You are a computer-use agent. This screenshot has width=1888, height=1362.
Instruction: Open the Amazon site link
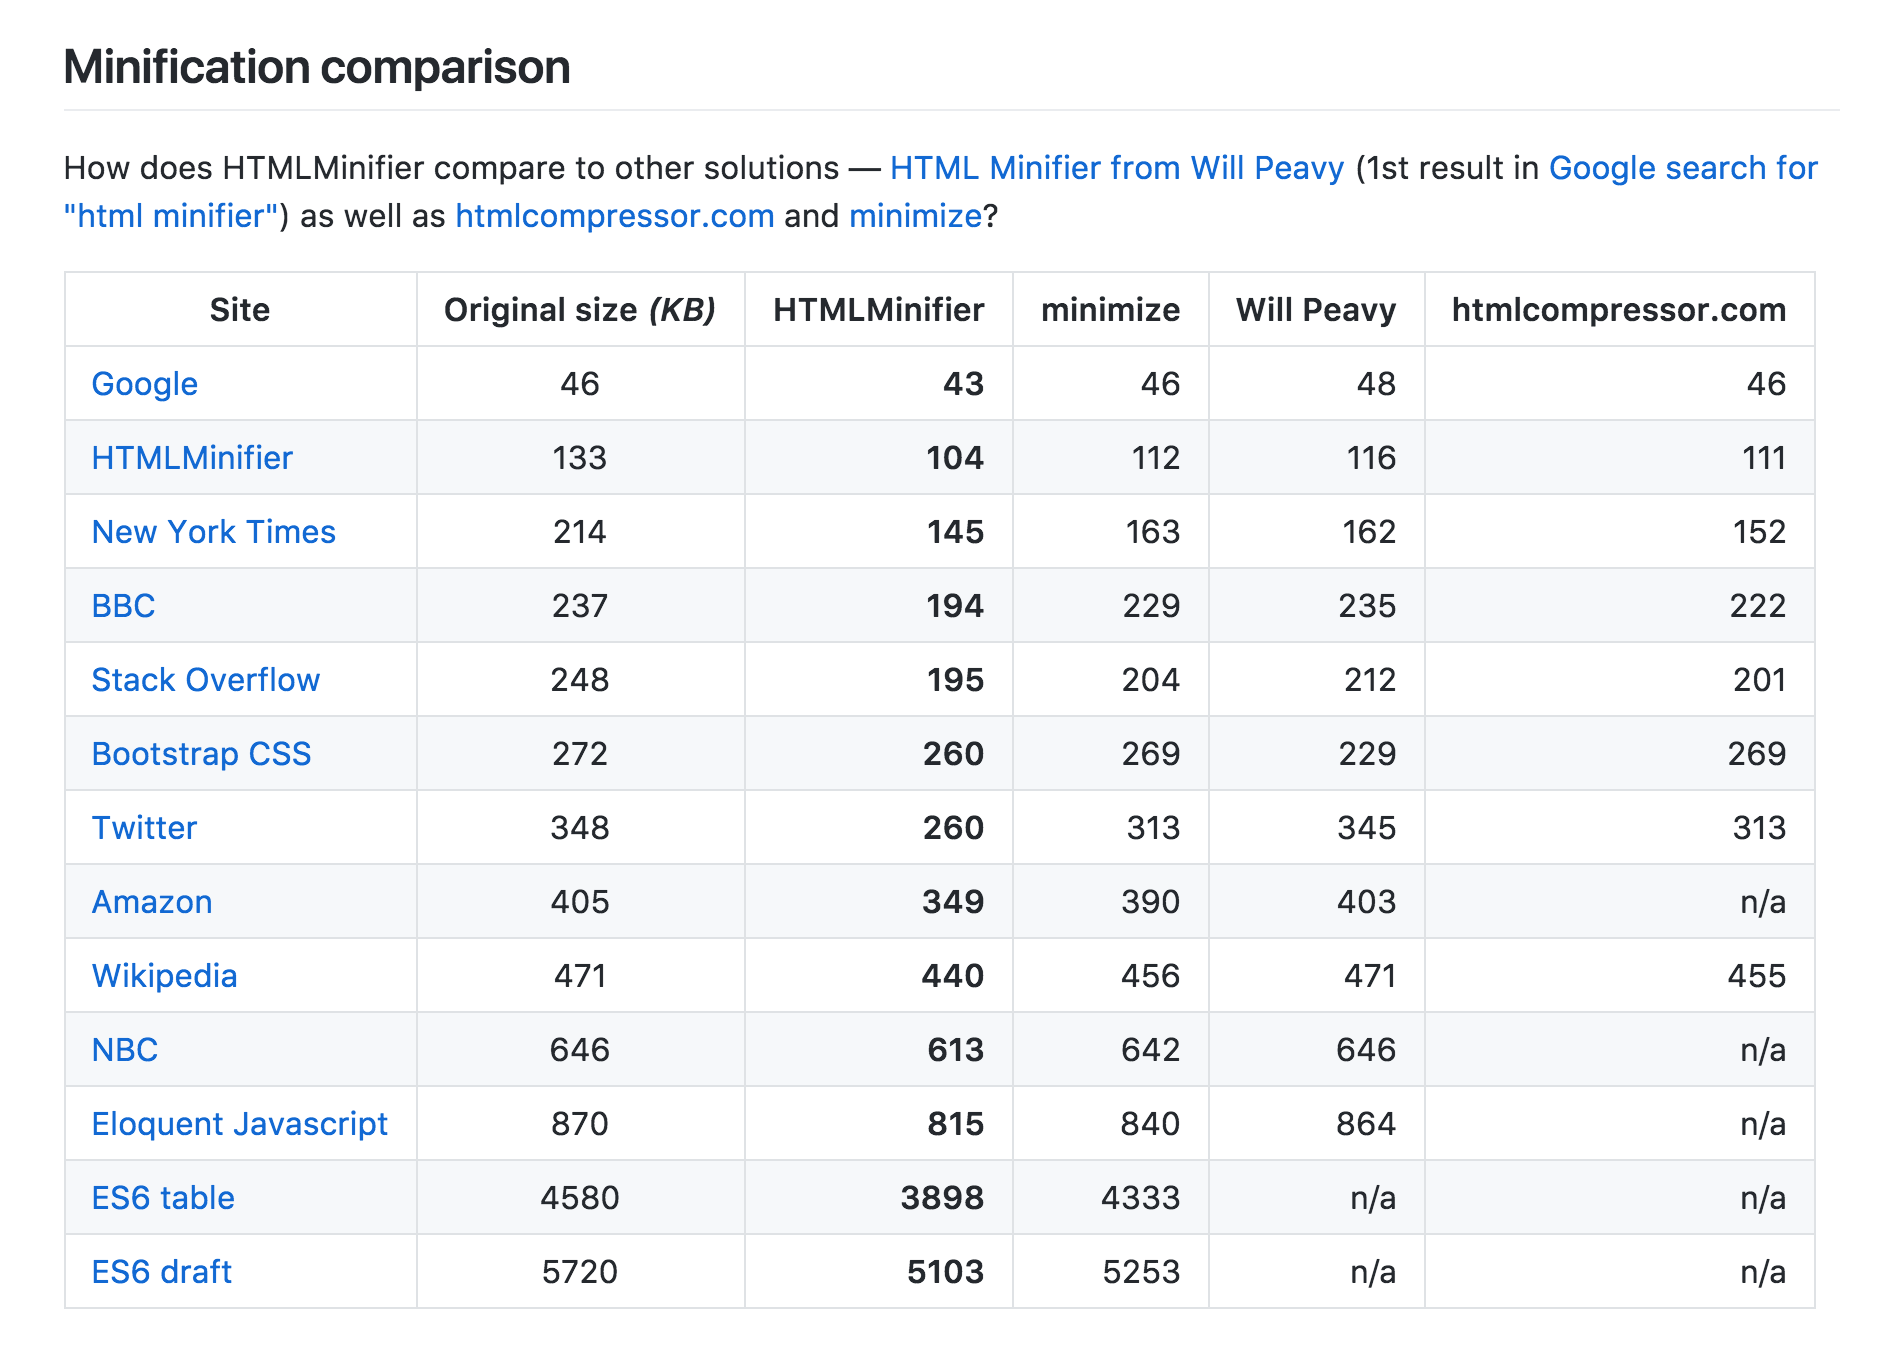coord(152,902)
